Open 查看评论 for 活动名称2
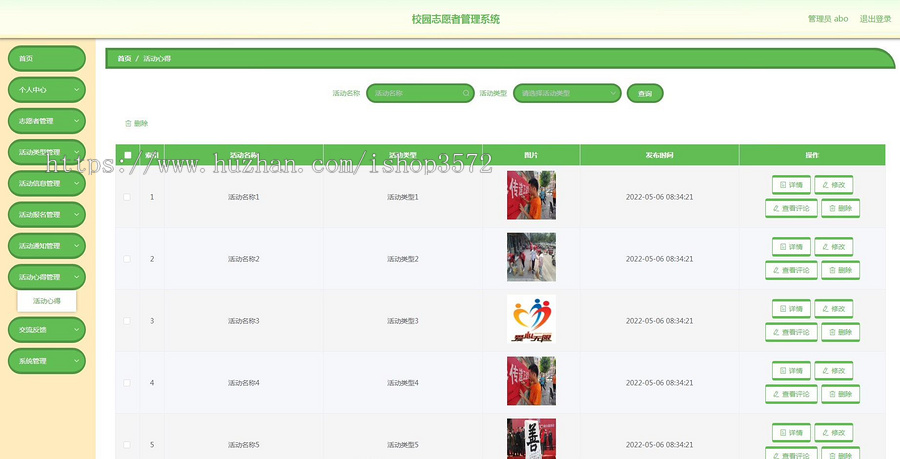This screenshot has width=900, height=459. 791,270
